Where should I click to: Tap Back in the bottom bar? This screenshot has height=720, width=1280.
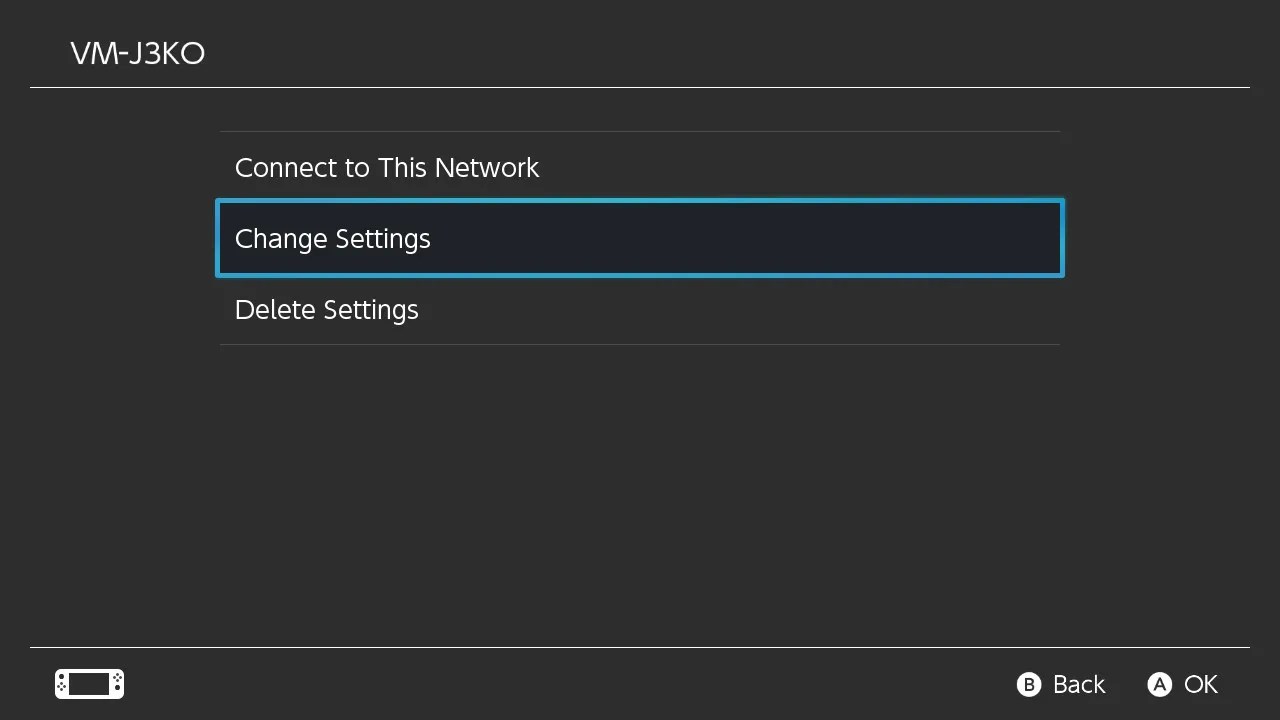(x=1077, y=684)
